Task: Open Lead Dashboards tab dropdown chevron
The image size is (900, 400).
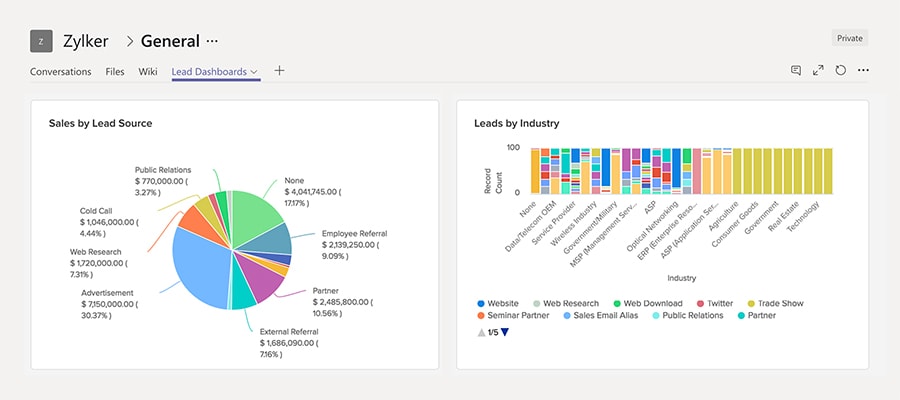Action: [x=255, y=72]
